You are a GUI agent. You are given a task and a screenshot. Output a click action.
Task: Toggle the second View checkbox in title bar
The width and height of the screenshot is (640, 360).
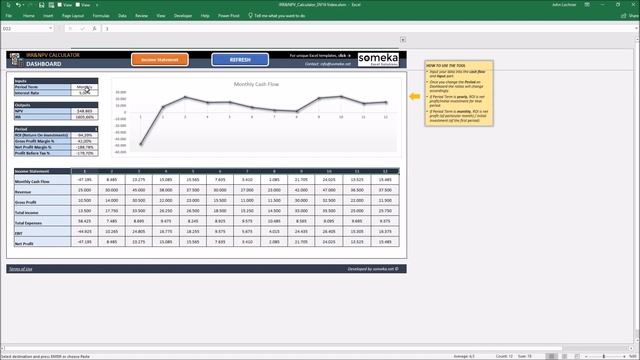78,5
